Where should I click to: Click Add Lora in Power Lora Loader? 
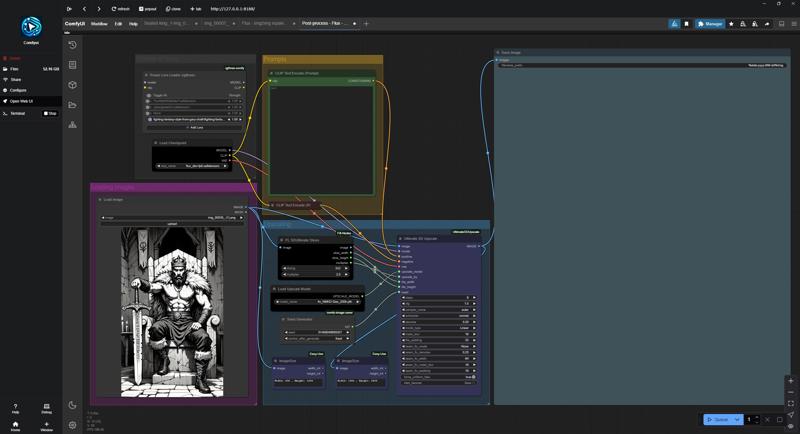pyautogui.click(x=194, y=127)
